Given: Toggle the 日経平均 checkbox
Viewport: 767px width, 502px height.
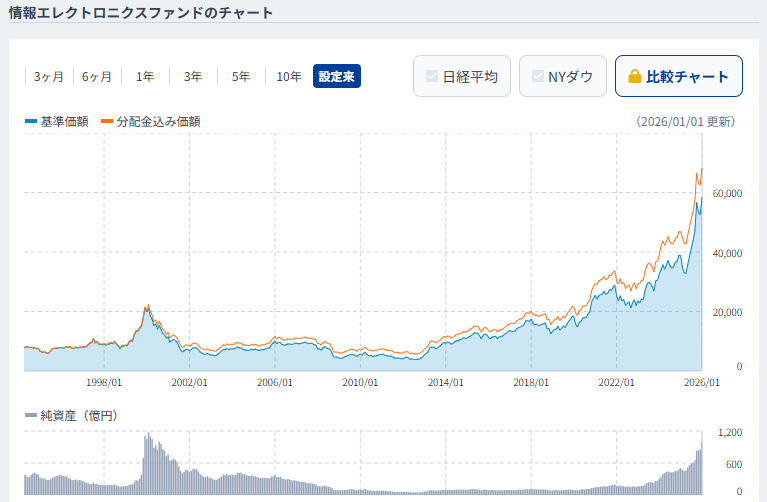Looking at the screenshot, I should [432, 76].
